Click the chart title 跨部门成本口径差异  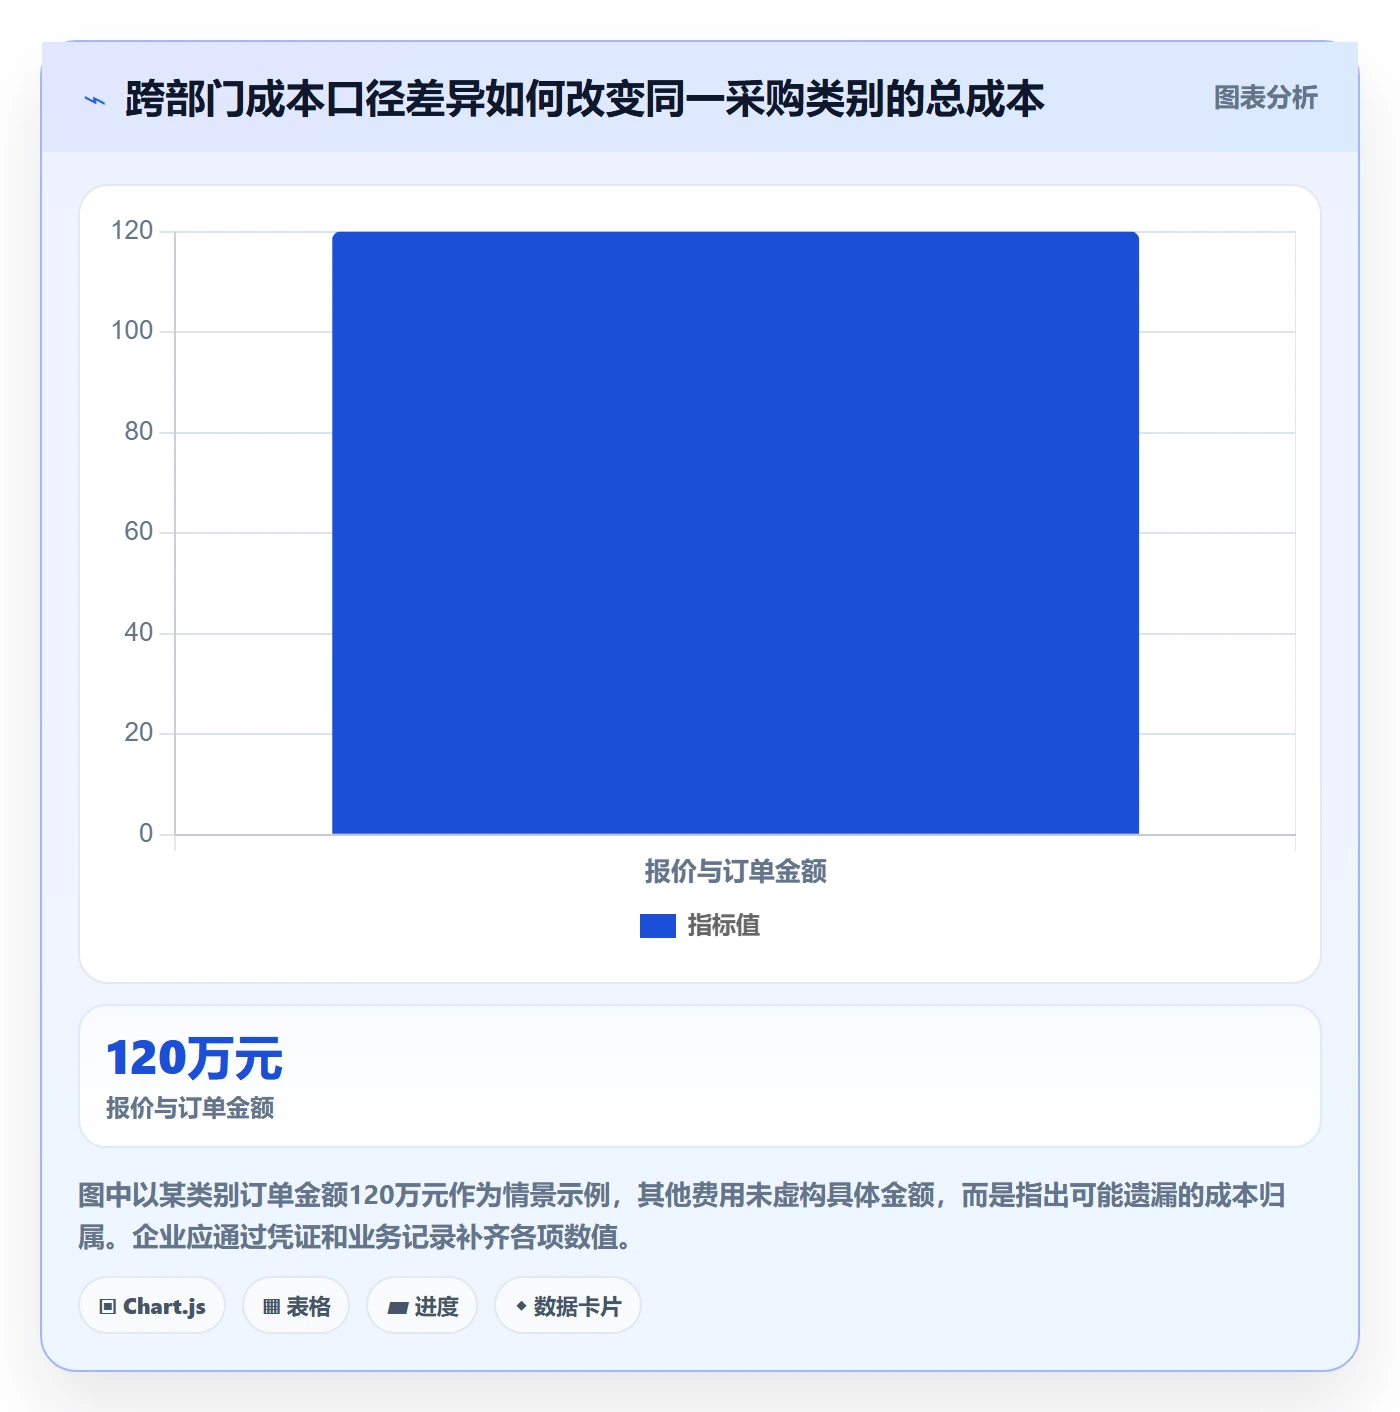coord(584,99)
